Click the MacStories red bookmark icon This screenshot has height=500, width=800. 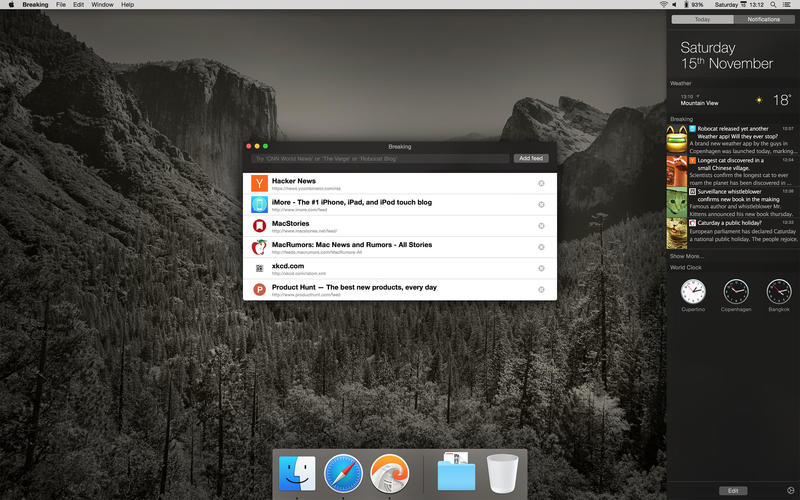tap(259, 226)
